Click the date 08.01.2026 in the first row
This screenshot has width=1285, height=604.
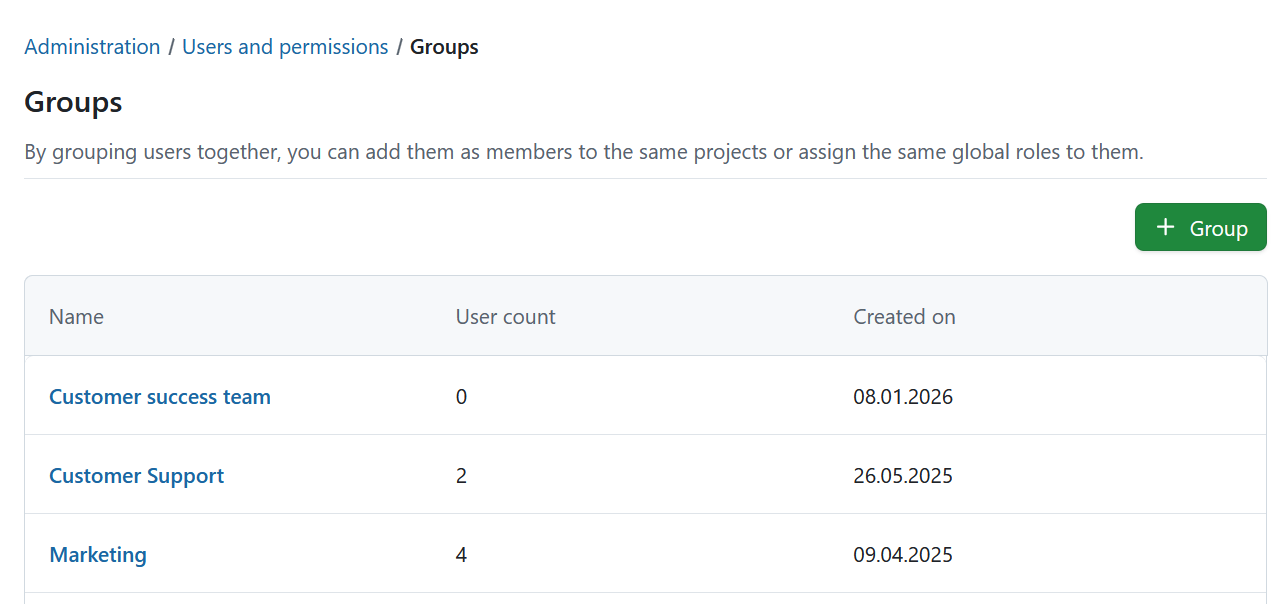pos(903,396)
